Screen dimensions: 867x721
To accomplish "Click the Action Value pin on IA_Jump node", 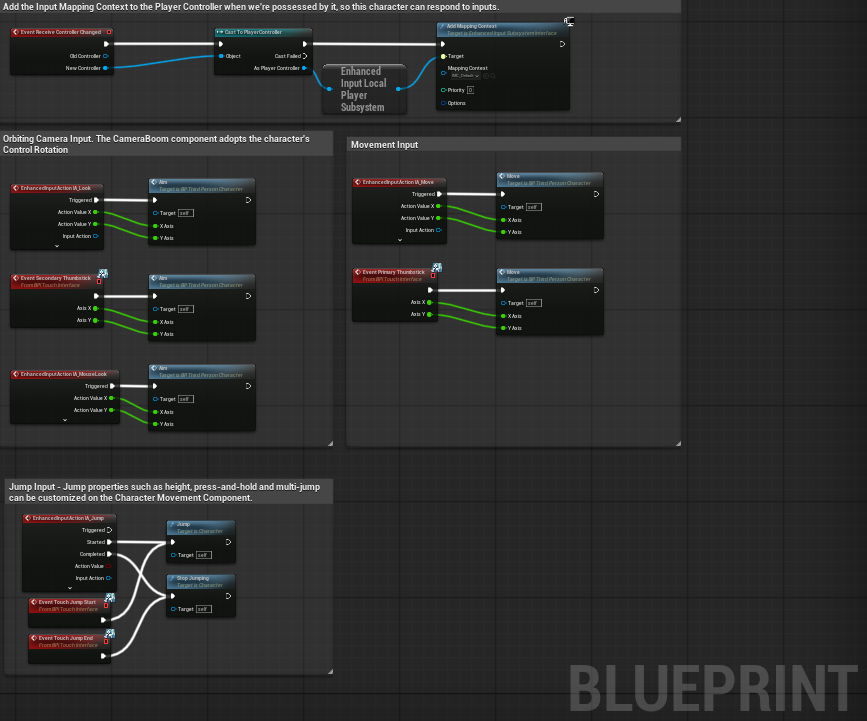I will point(110,566).
